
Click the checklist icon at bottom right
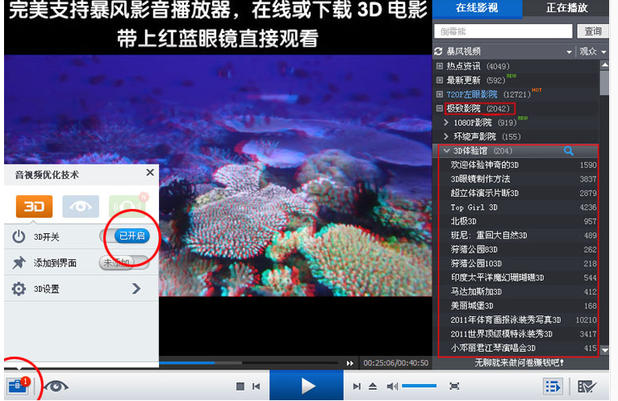[x=586, y=386]
